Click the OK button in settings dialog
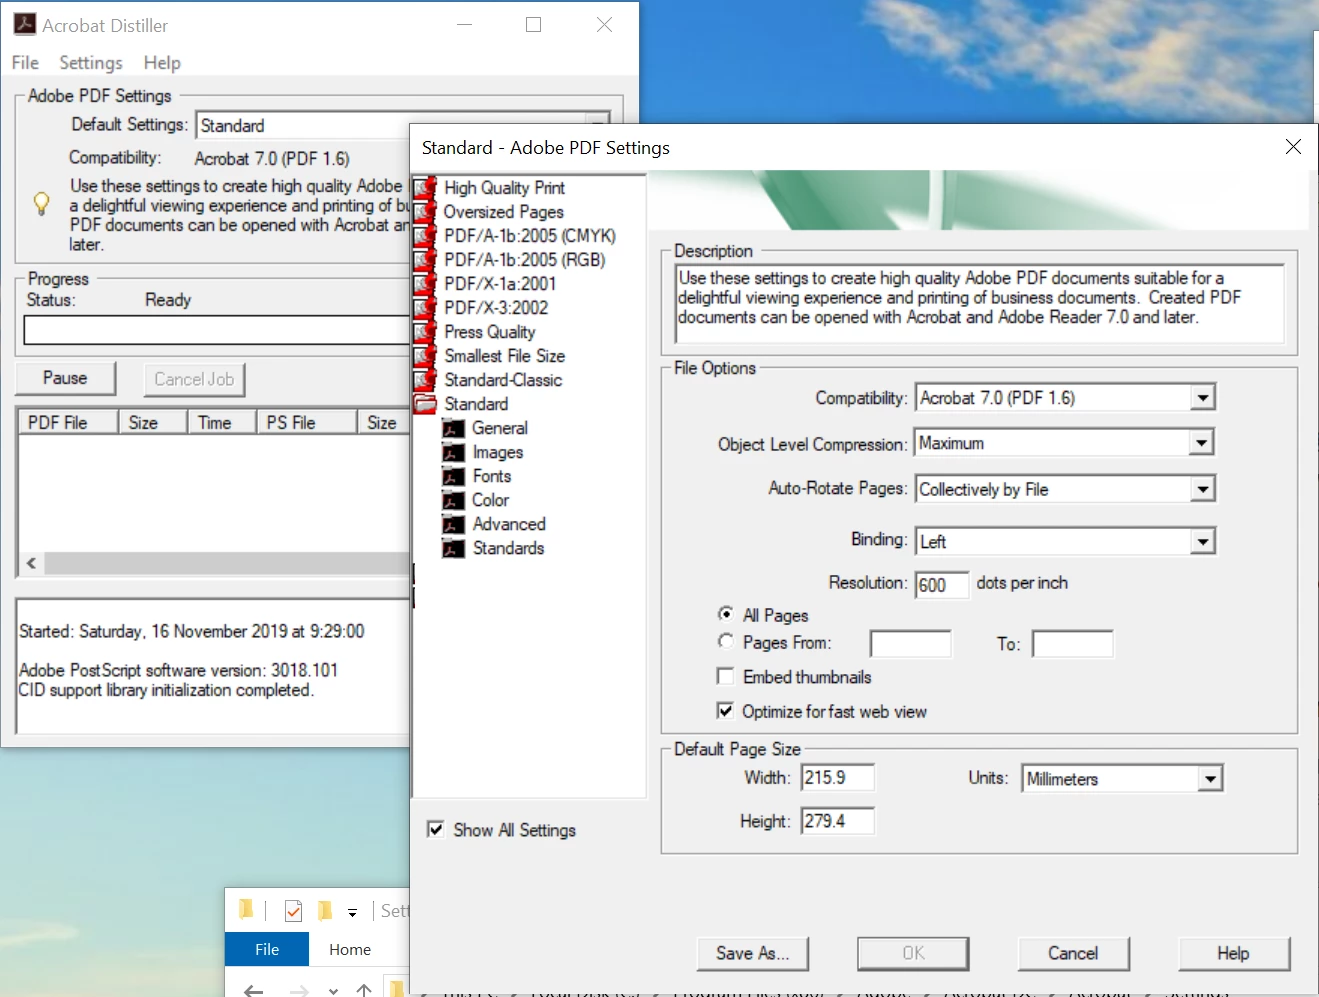Screen dimensions: 1319x997 click(913, 953)
